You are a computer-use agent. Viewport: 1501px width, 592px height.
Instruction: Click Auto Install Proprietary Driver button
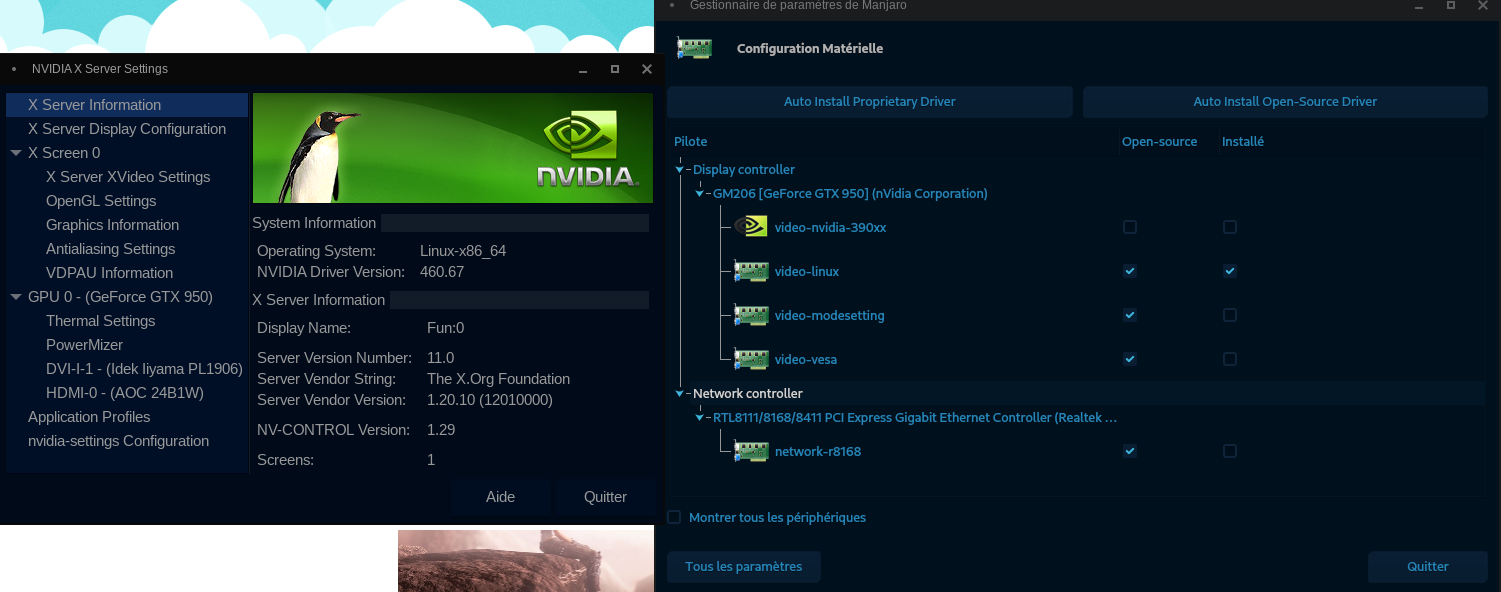pos(869,102)
